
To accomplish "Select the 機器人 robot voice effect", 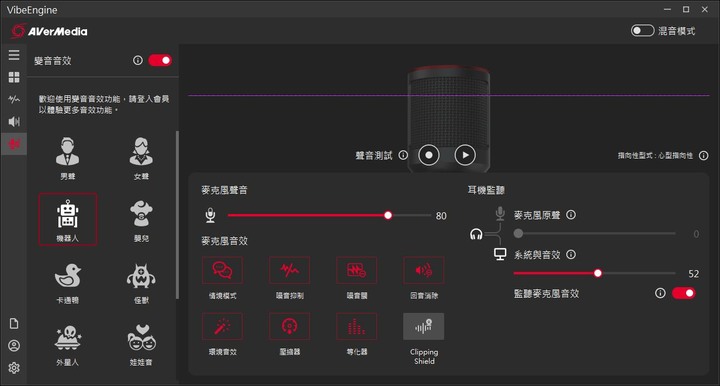I will [68, 219].
